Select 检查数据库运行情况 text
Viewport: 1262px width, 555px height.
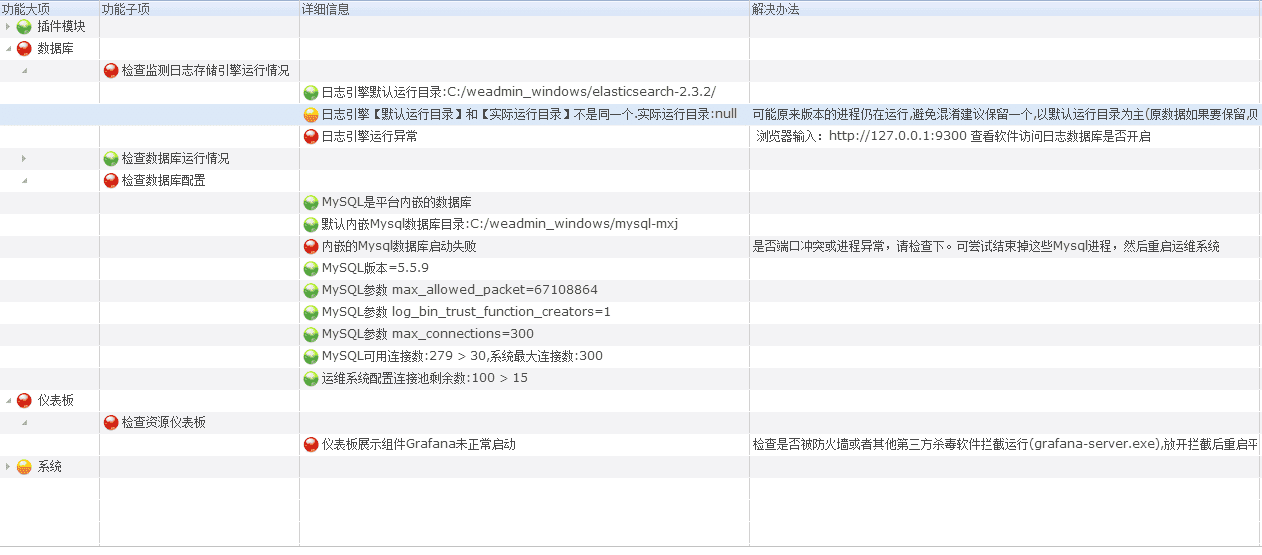175,159
